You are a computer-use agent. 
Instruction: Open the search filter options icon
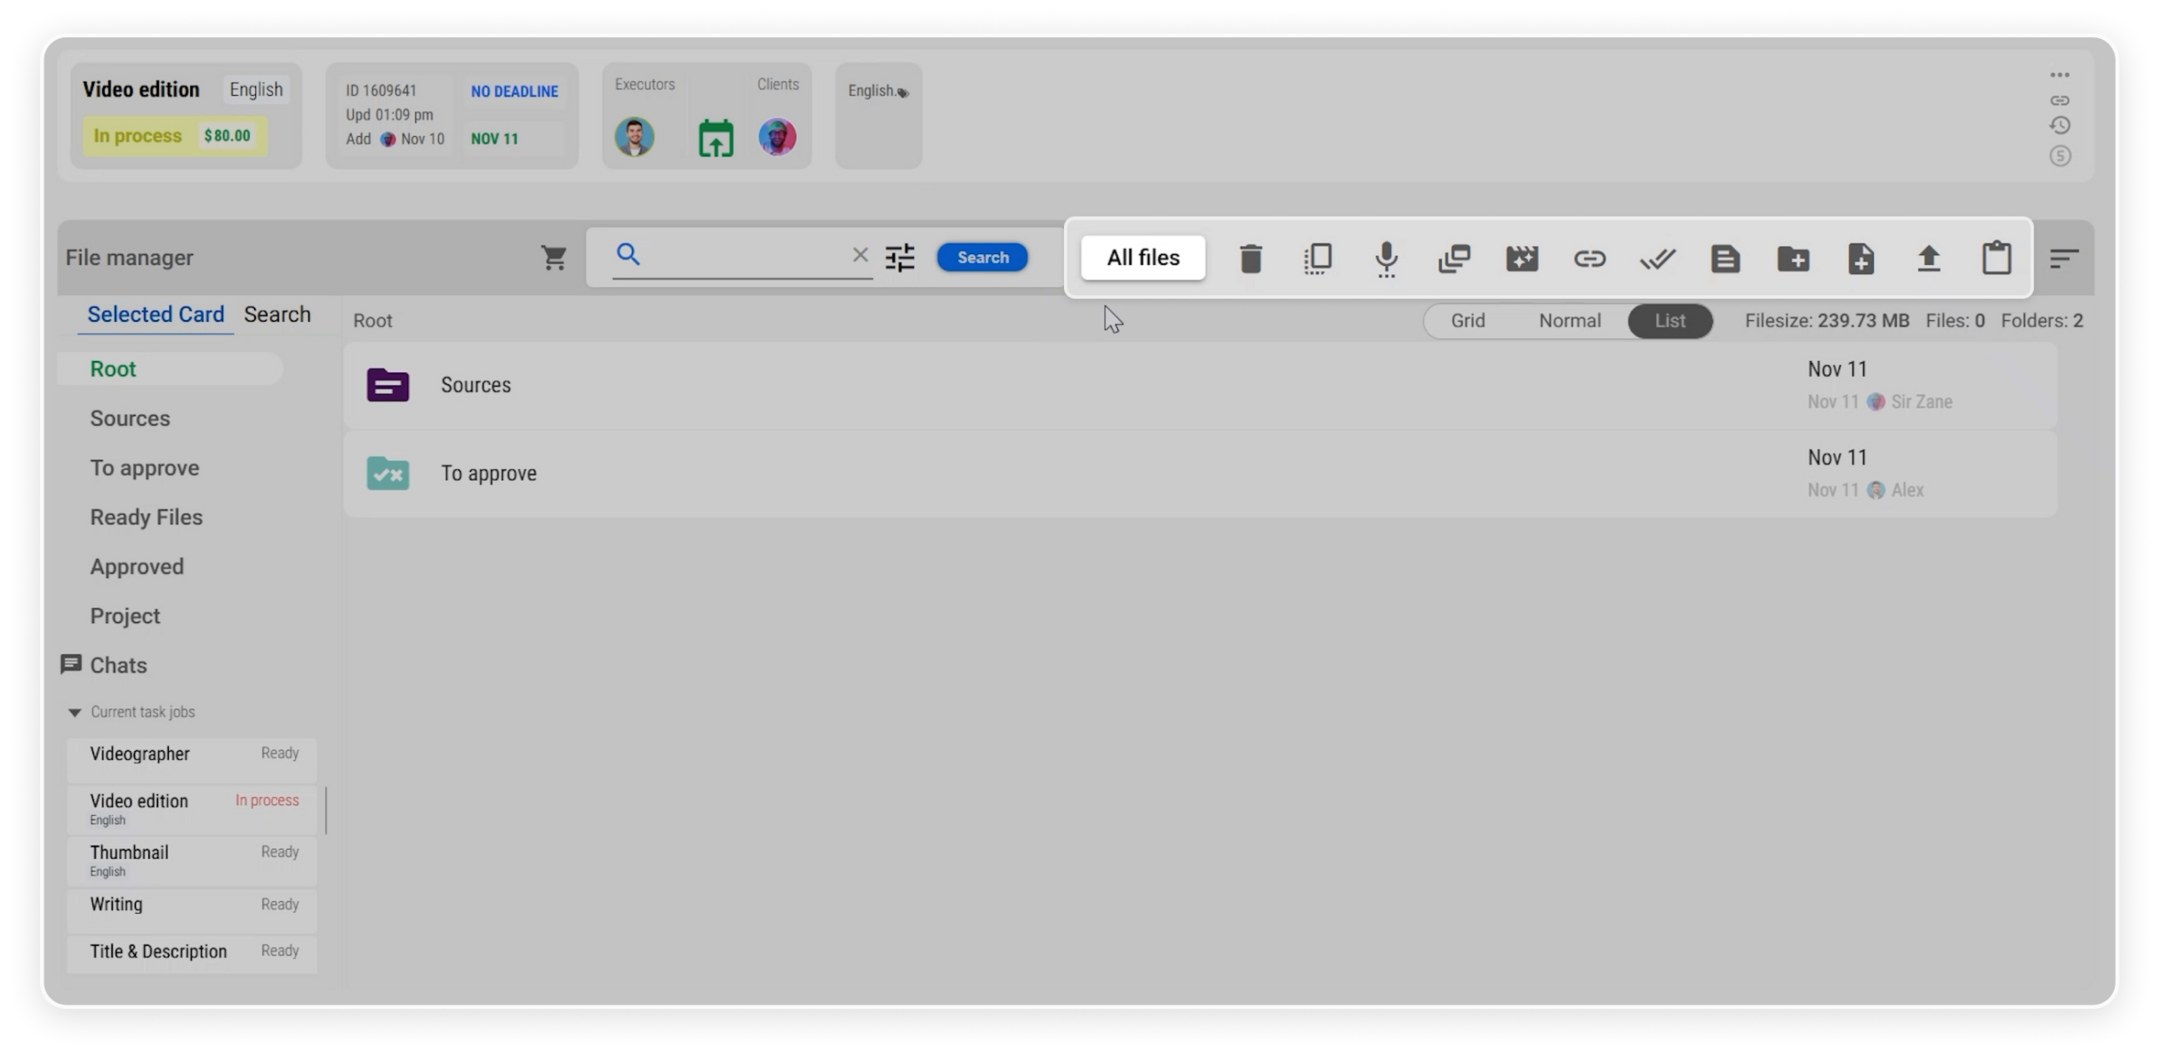(900, 258)
